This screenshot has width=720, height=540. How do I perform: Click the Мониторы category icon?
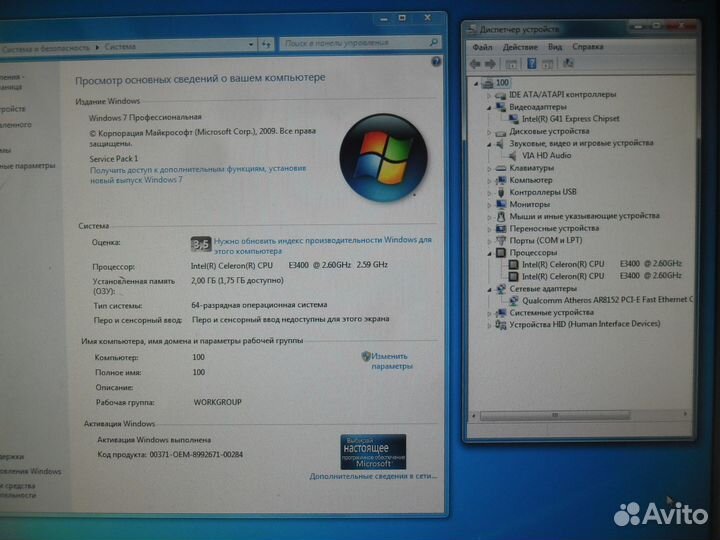coord(501,204)
